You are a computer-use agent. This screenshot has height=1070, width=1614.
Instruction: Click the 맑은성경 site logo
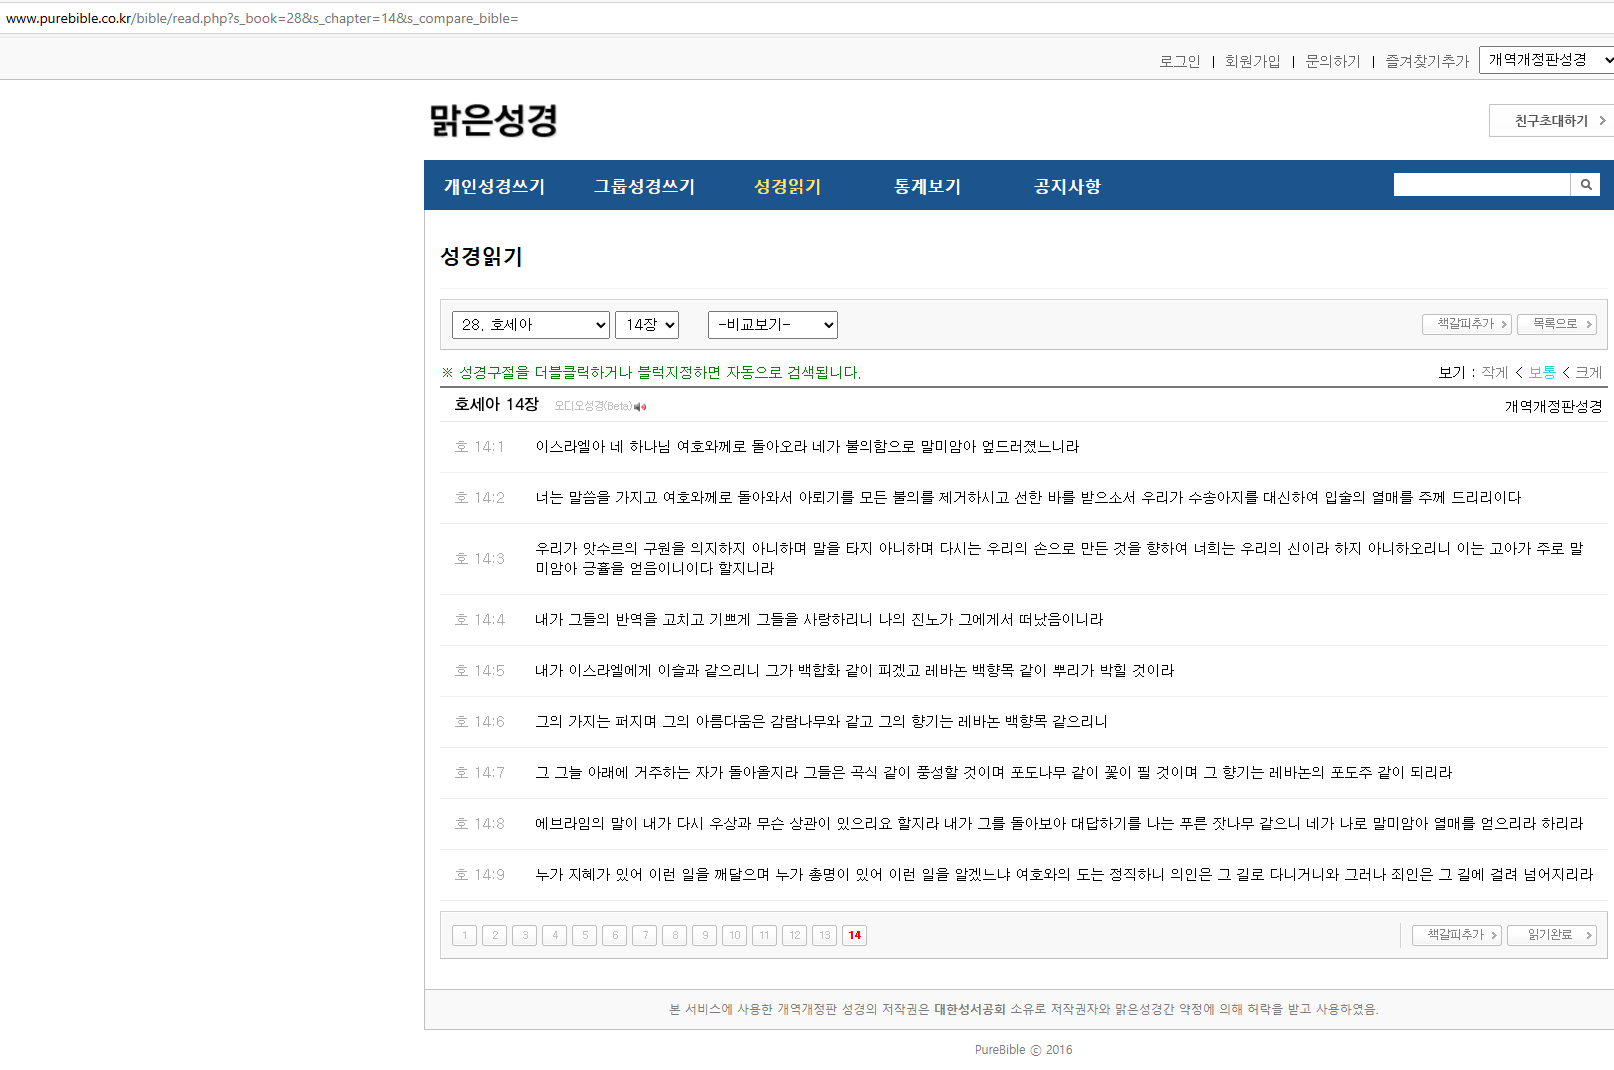click(x=494, y=120)
